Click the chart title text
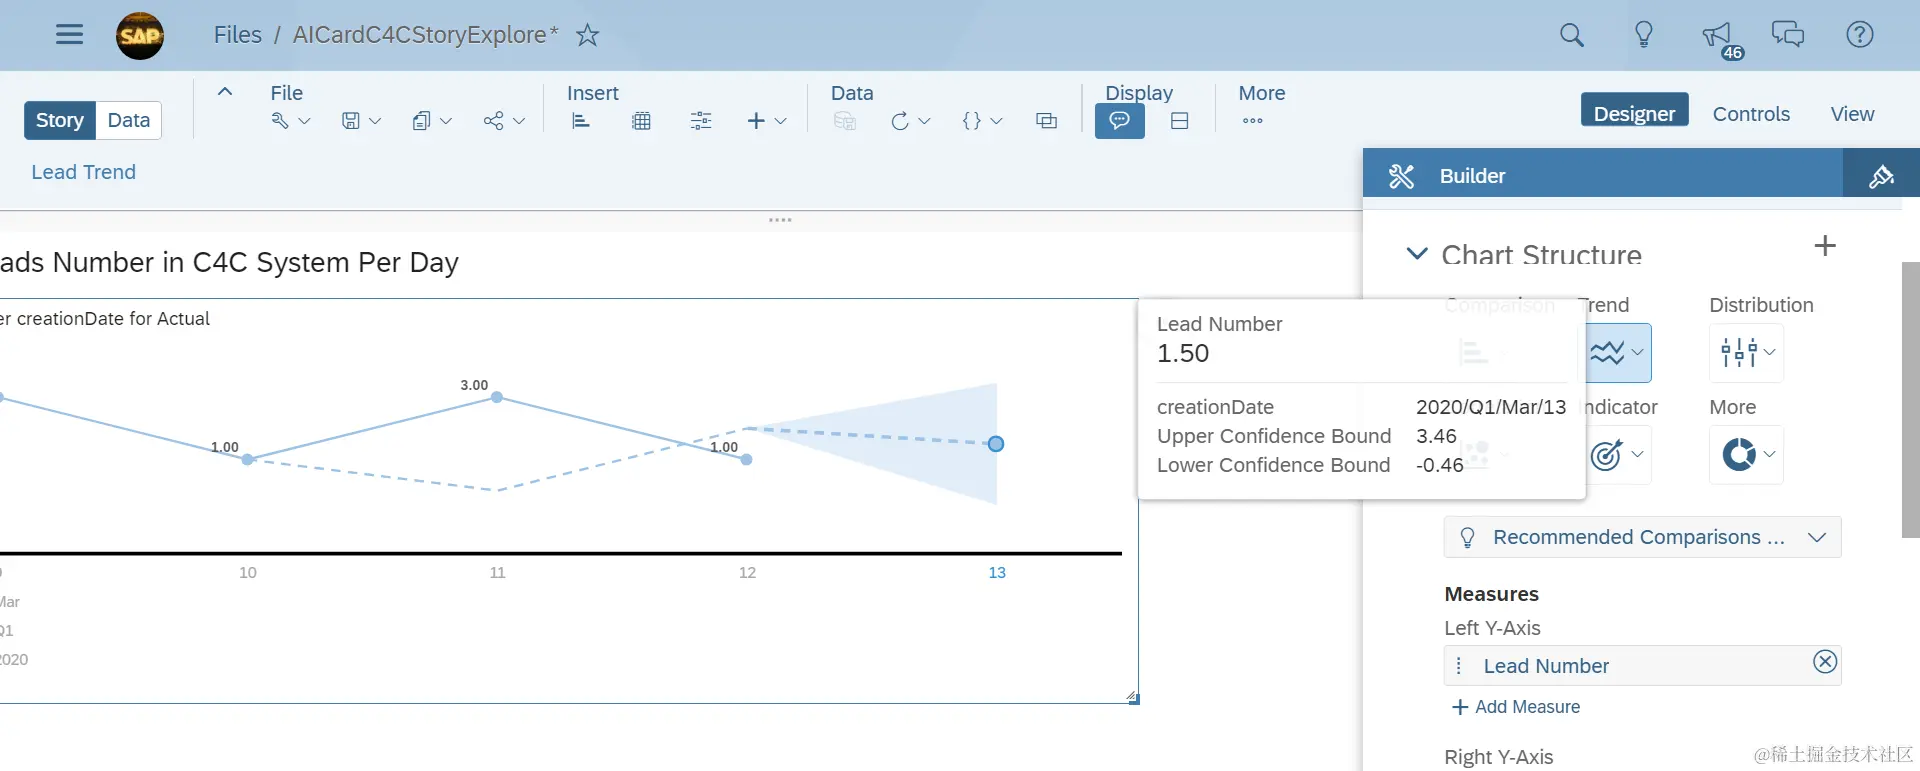 point(229,262)
